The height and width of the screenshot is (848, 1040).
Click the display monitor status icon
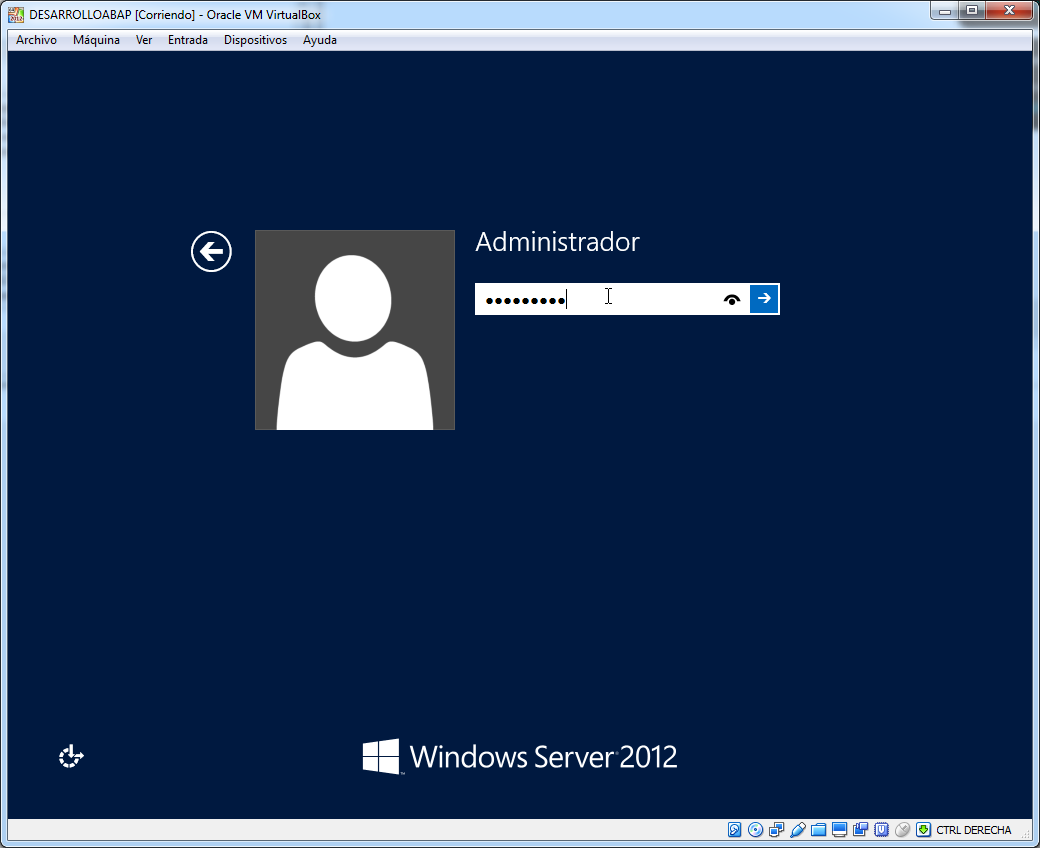(x=840, y=829)
